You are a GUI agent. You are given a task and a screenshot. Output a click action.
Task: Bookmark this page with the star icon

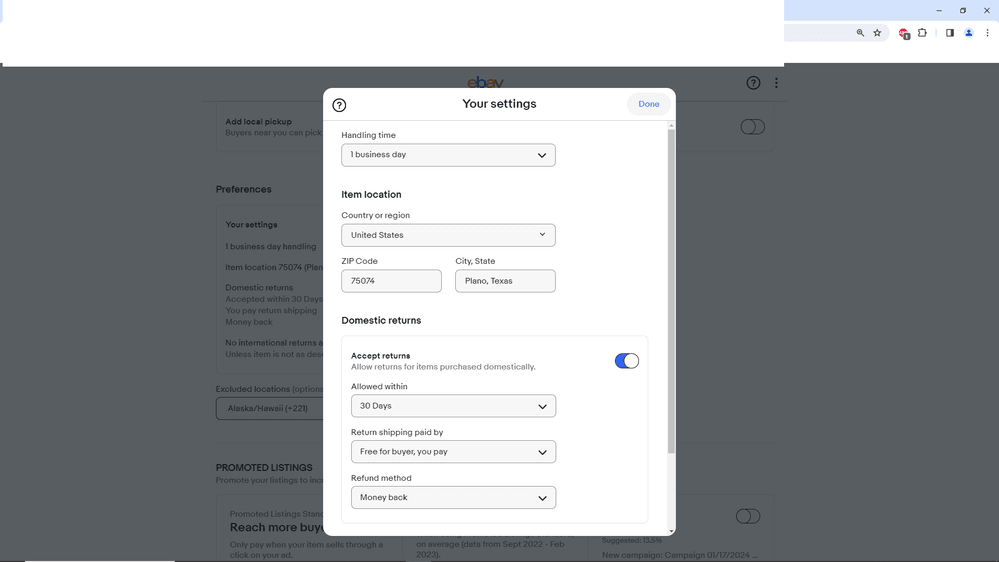(877, 33)
